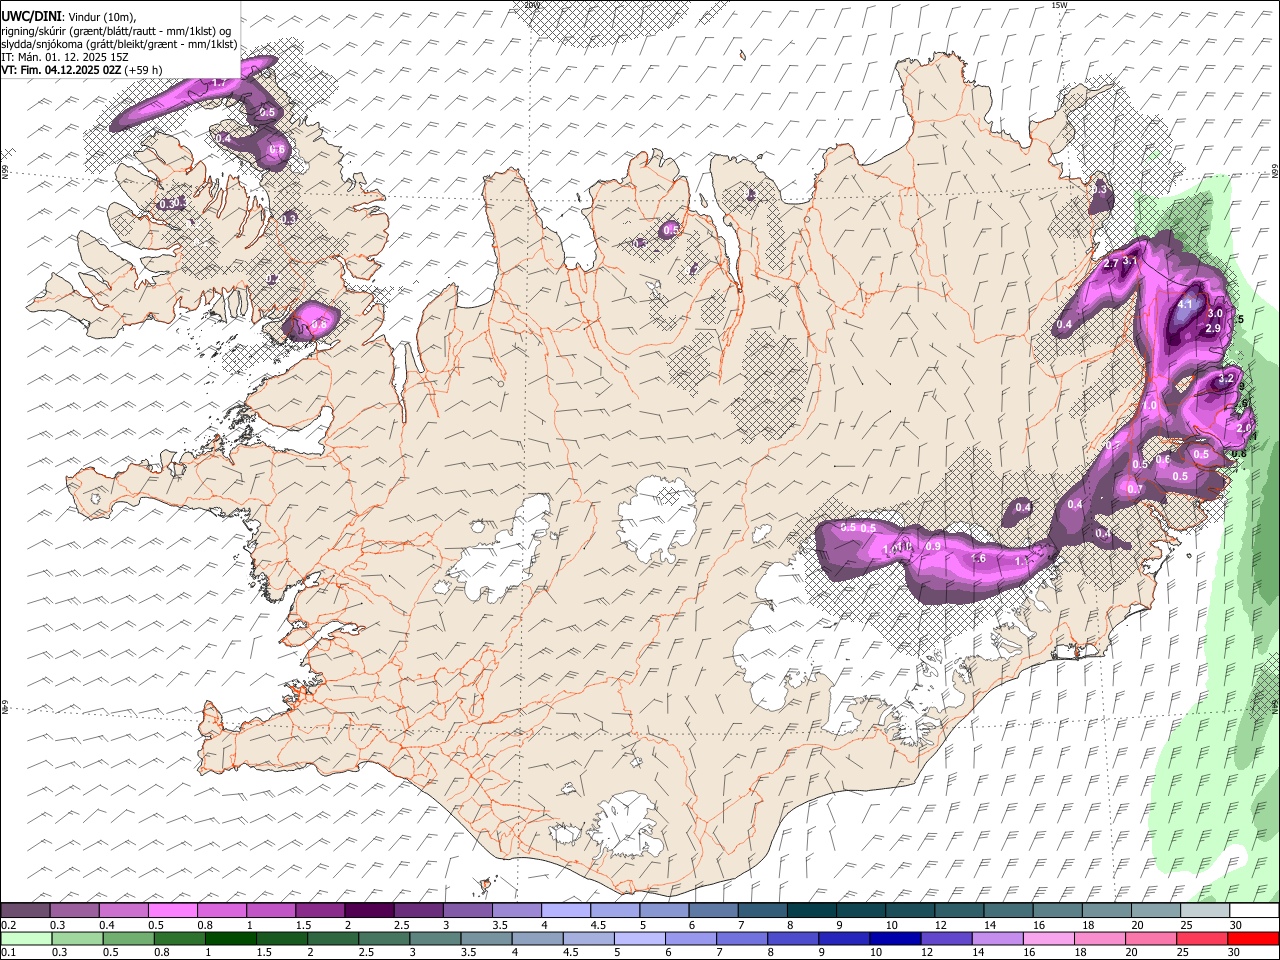Select the bright pink 0.5–0.8 snow swatch
This screenshot has width=1280, height=960.
coord(173,910)
